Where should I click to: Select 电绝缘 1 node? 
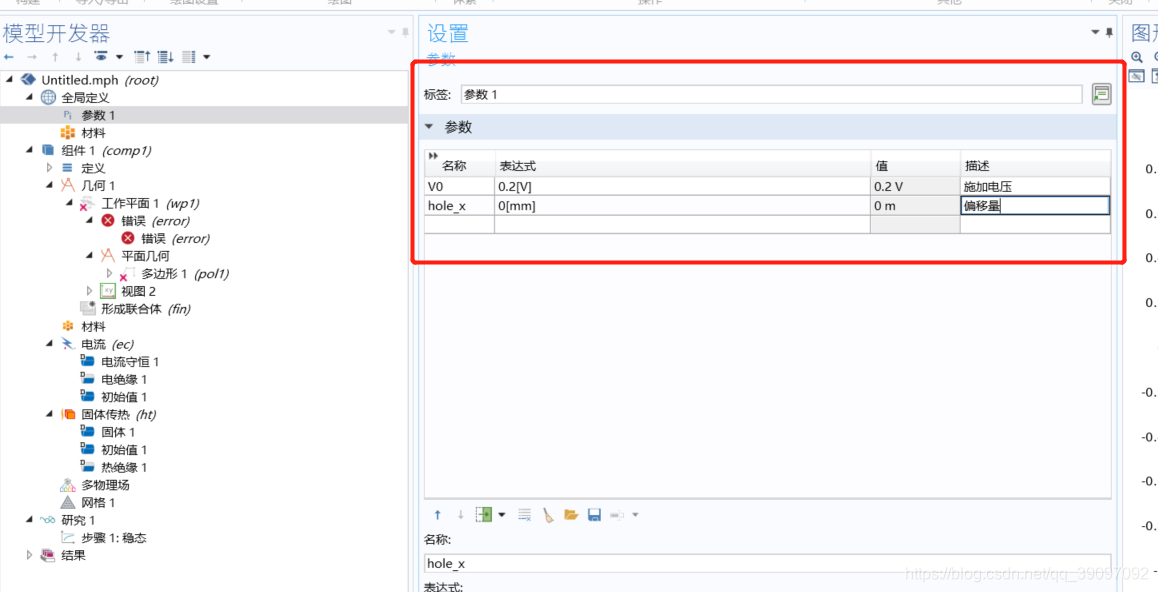tap(124, 379)
